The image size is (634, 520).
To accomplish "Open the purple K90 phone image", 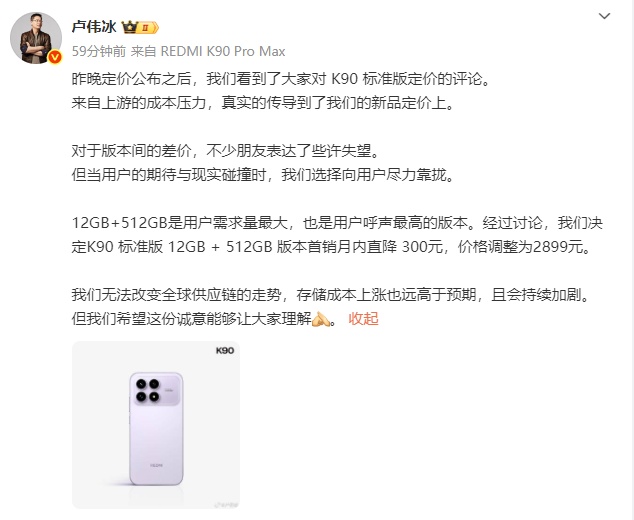I will pos(156,425).
